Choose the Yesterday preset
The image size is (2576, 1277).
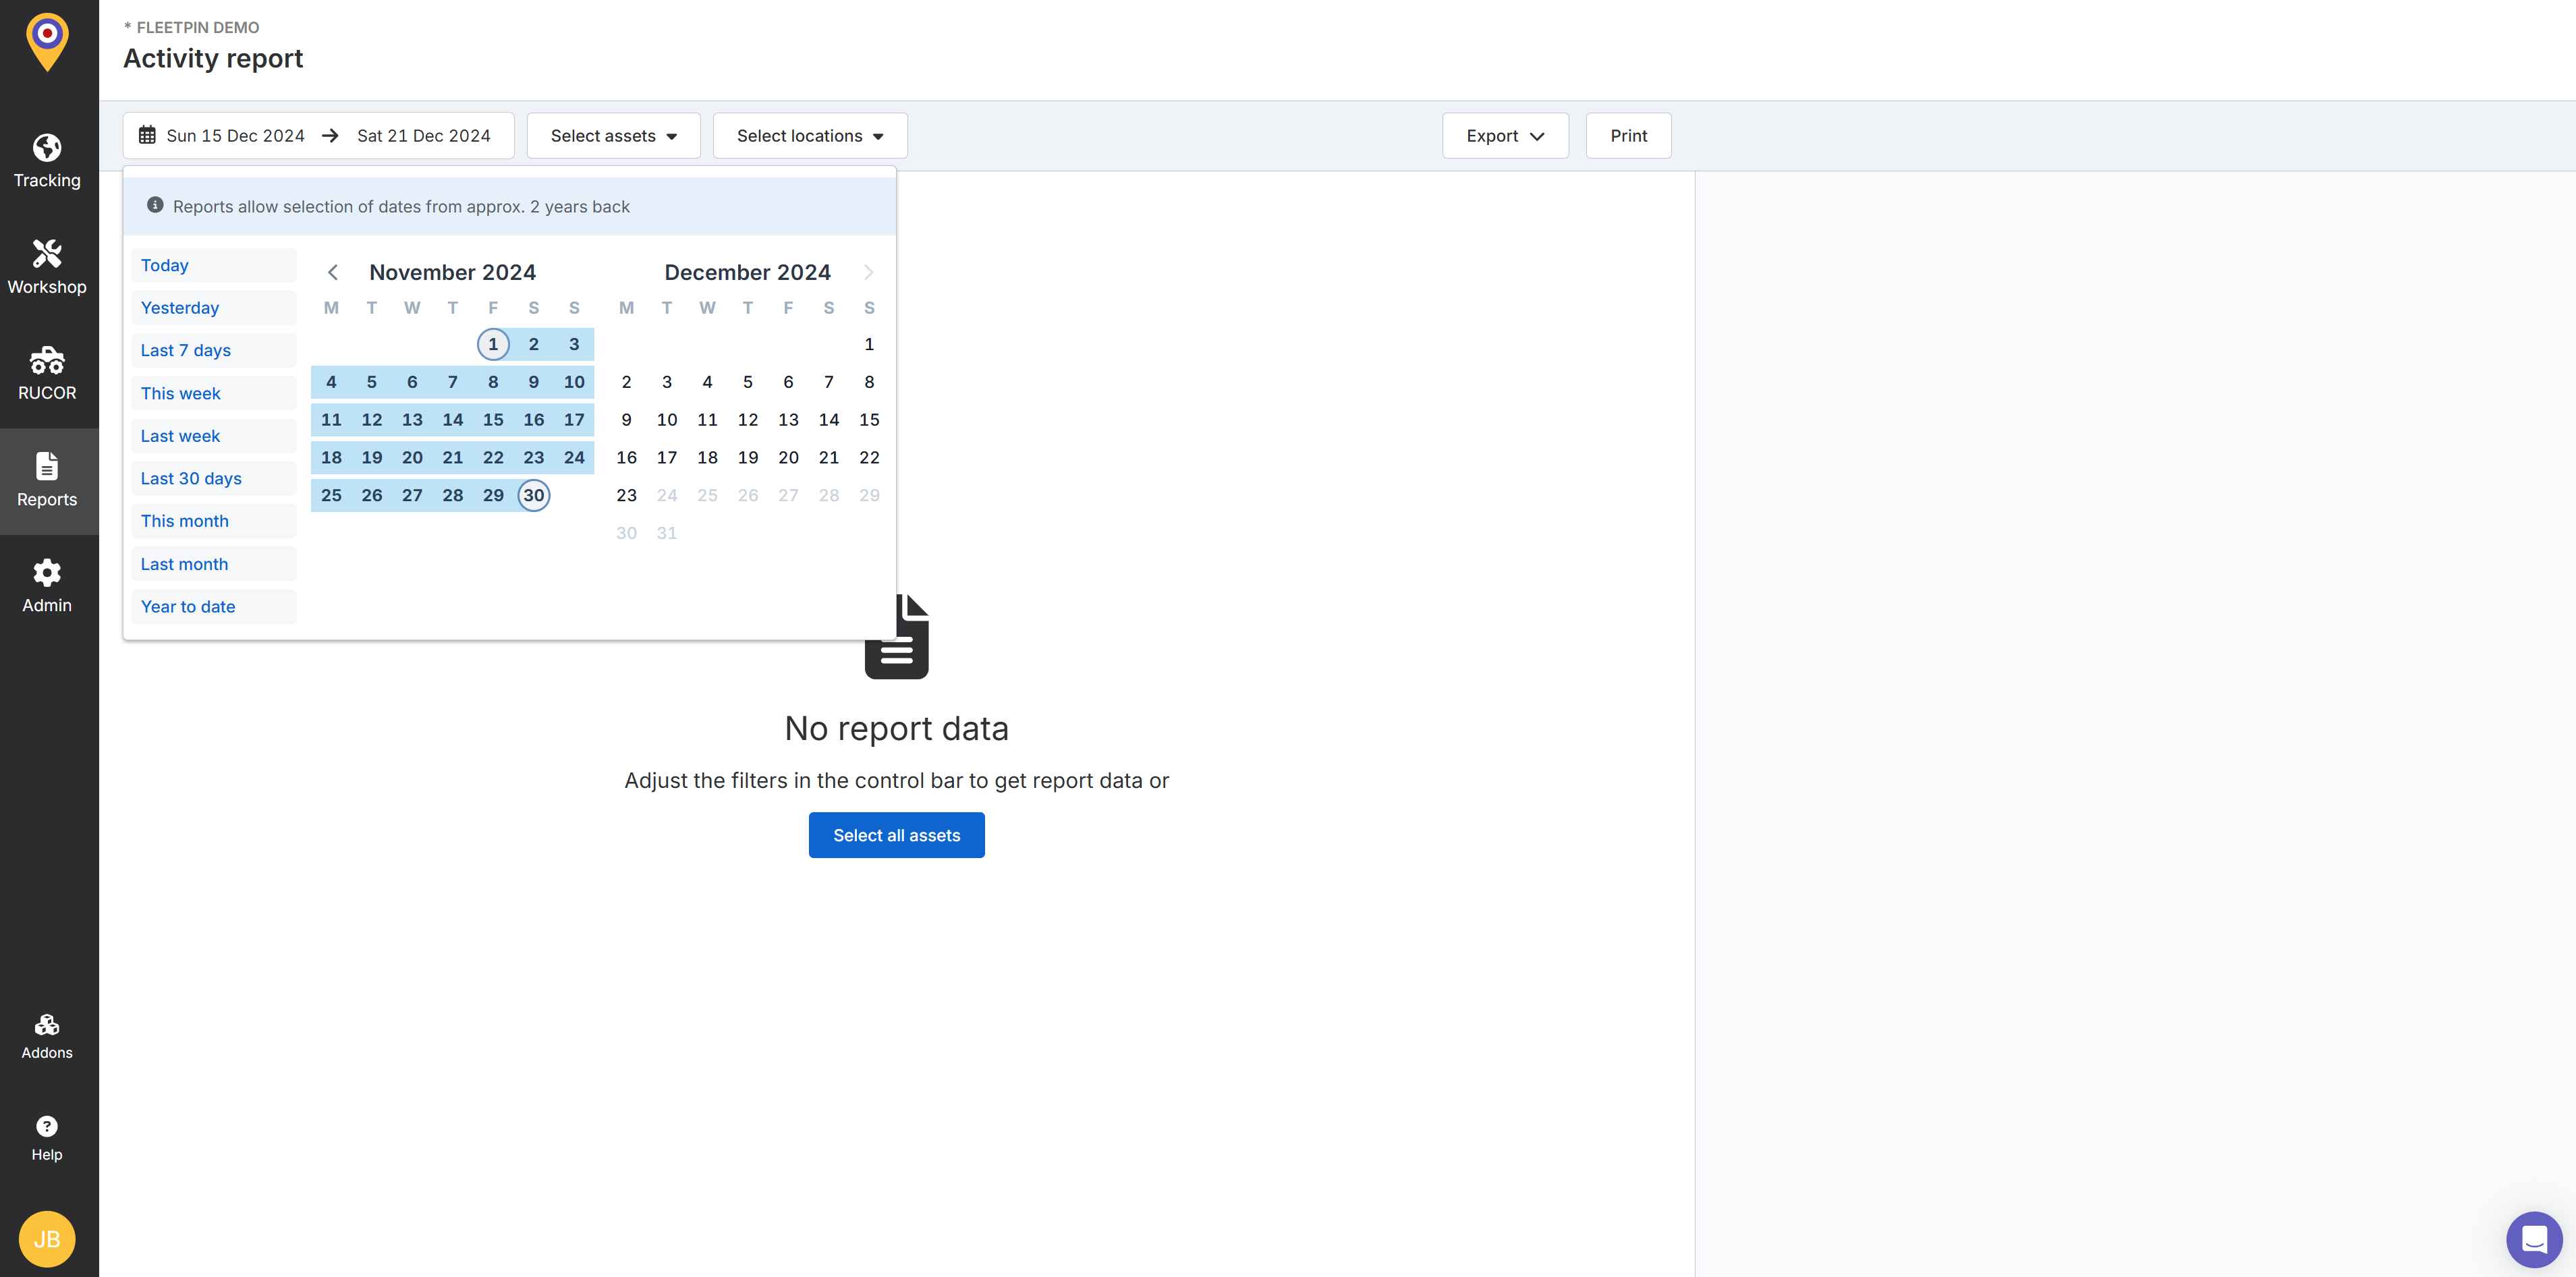[x=214, y=308]
